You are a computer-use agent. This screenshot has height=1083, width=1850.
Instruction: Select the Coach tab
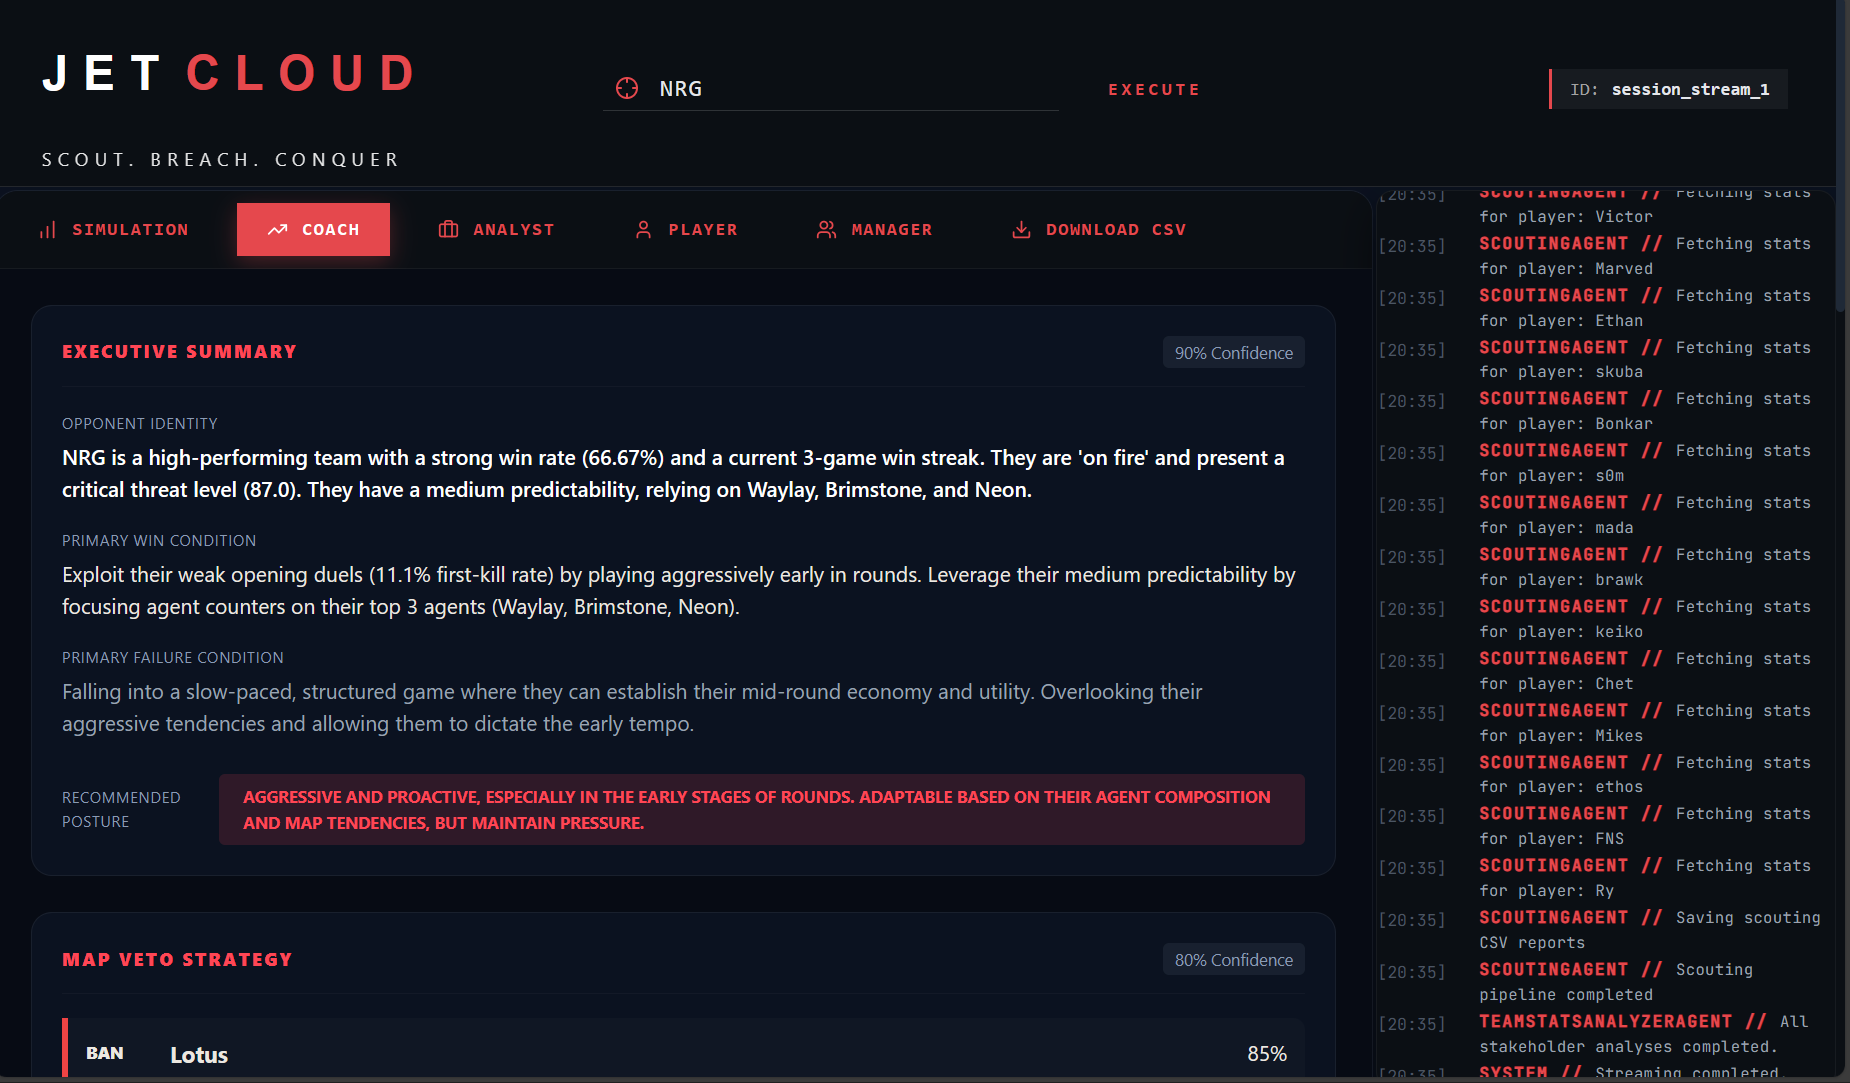313,230
